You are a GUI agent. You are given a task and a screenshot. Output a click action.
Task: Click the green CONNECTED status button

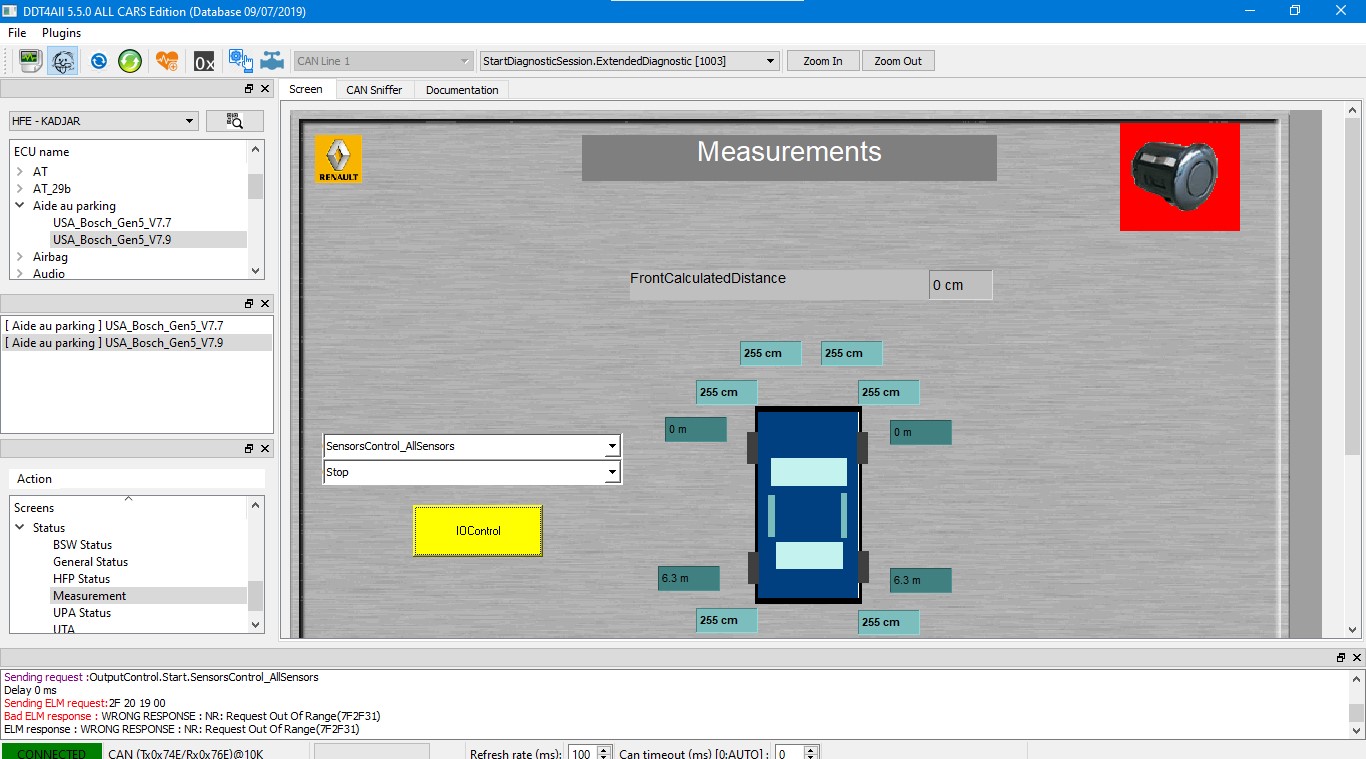52,753
